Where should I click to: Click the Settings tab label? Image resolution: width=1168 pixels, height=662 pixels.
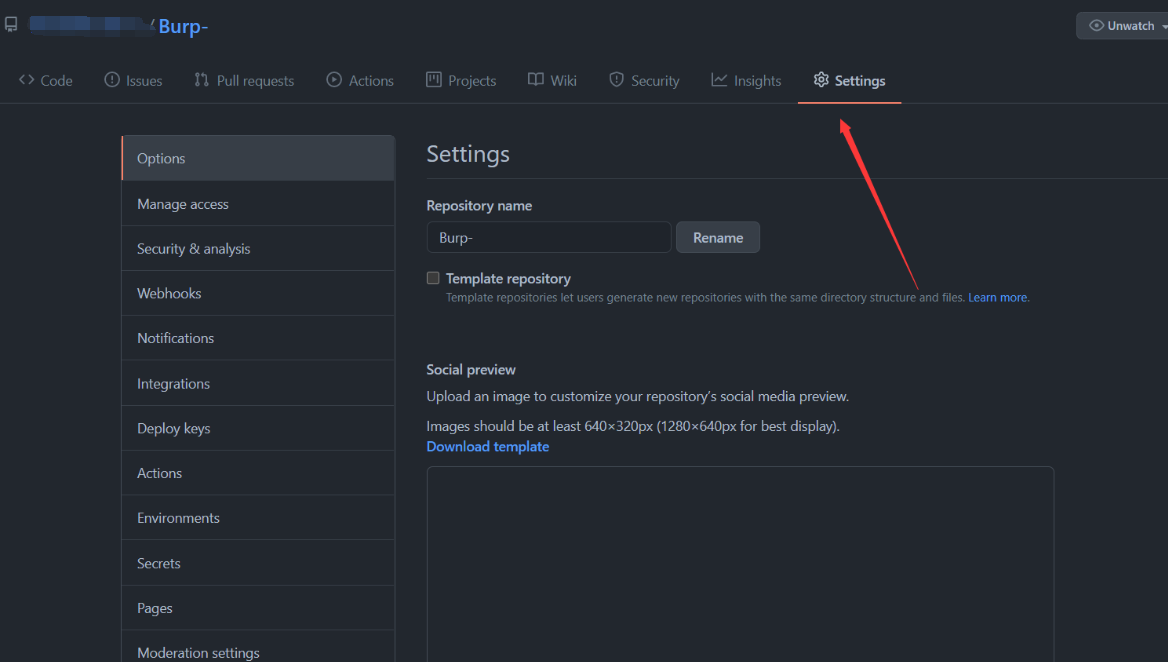(x=860, y=80)
